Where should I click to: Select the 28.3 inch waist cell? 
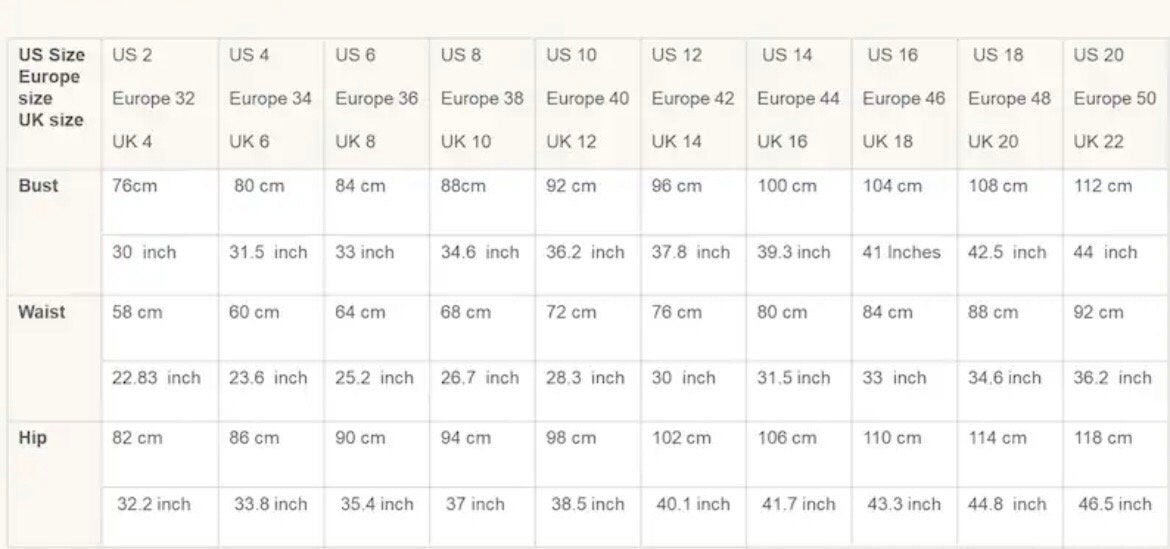point(585,378)
